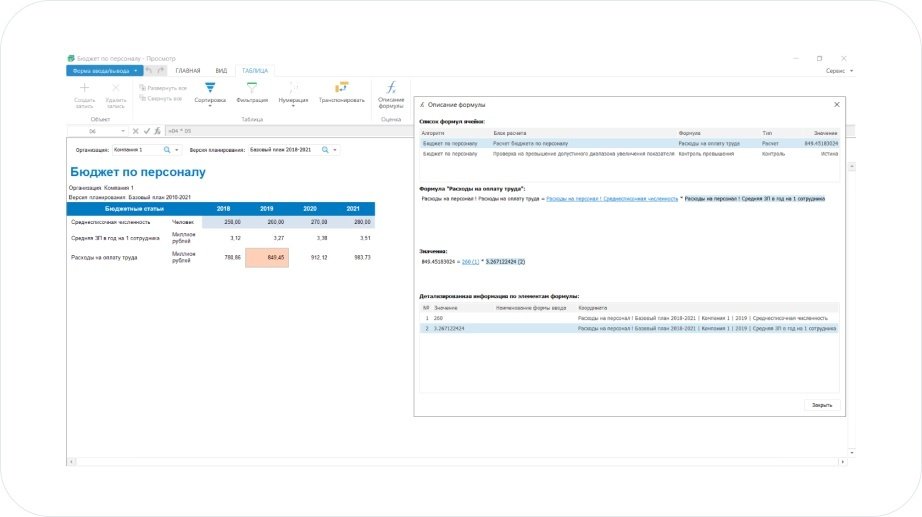Click Свернуть все in the ribbon

pyautogui.click(x=161, y=98)
